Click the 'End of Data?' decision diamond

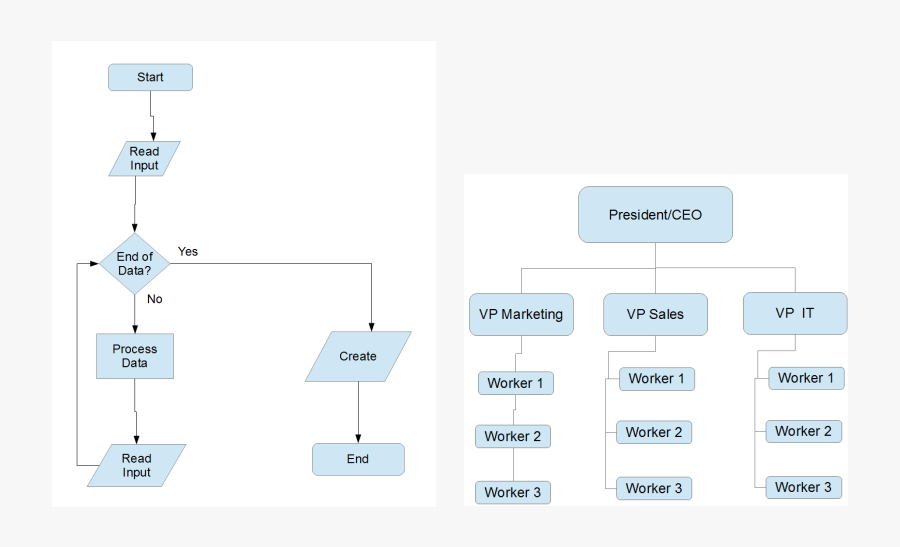click(x=135, y=264)
